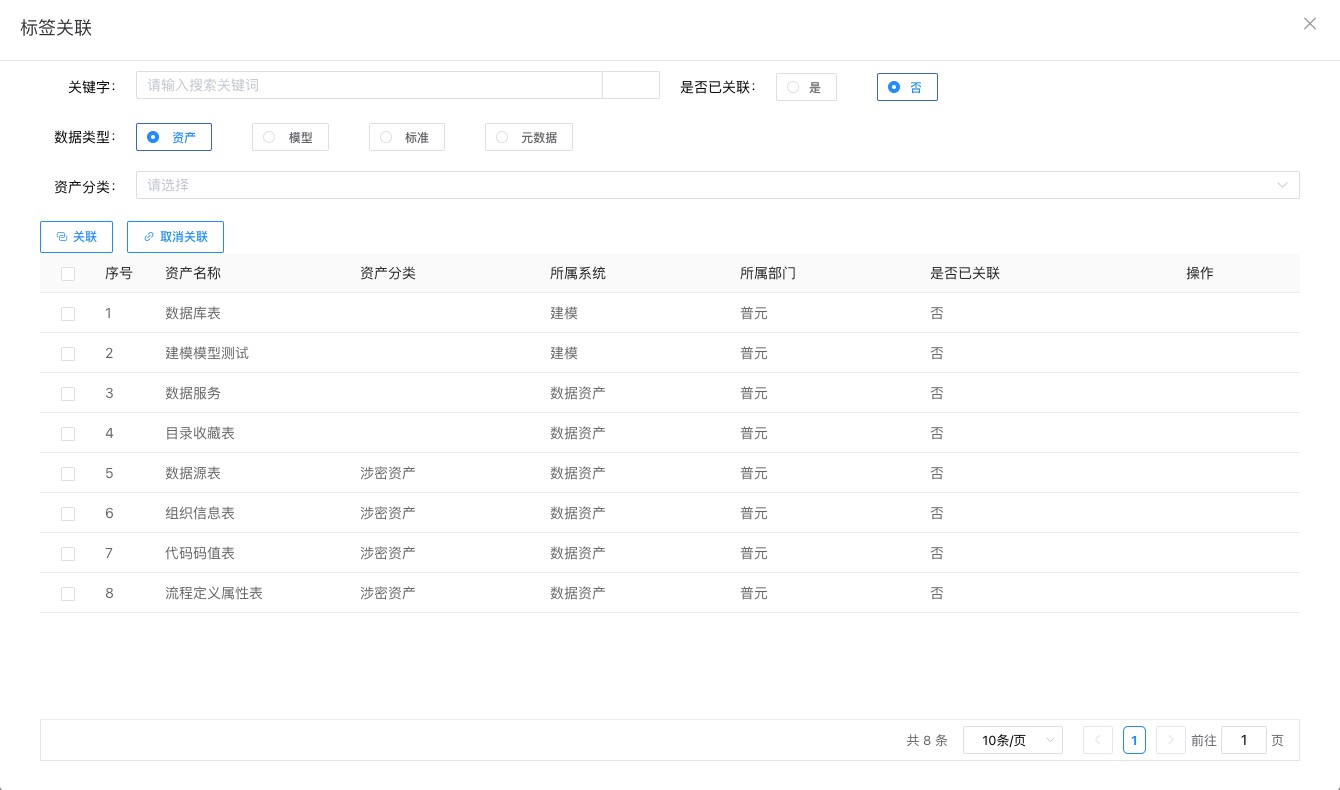Image resolution: width=1340 pixels, height=790 pixels.
Task: Select 否 for 是否已关联
Action: pos(907,88)
